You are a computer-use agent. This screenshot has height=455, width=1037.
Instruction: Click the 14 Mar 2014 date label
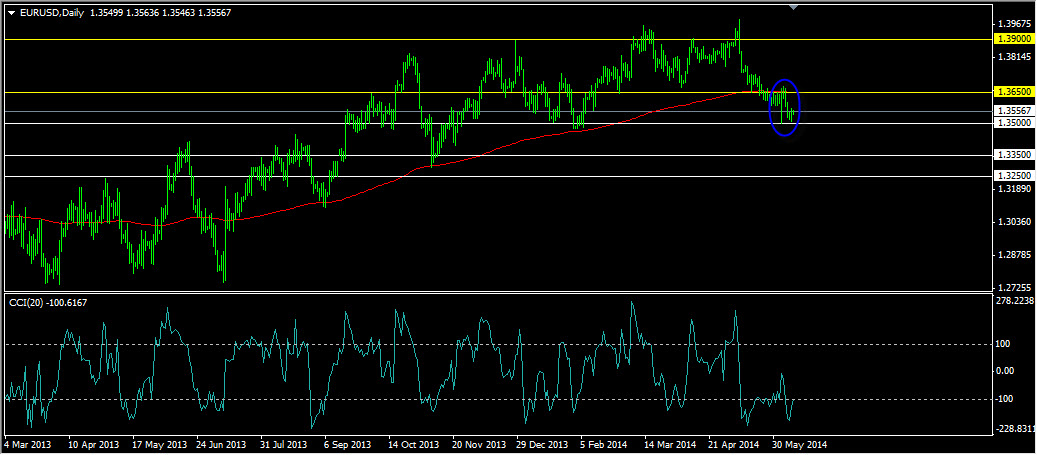tap(671, 445)
